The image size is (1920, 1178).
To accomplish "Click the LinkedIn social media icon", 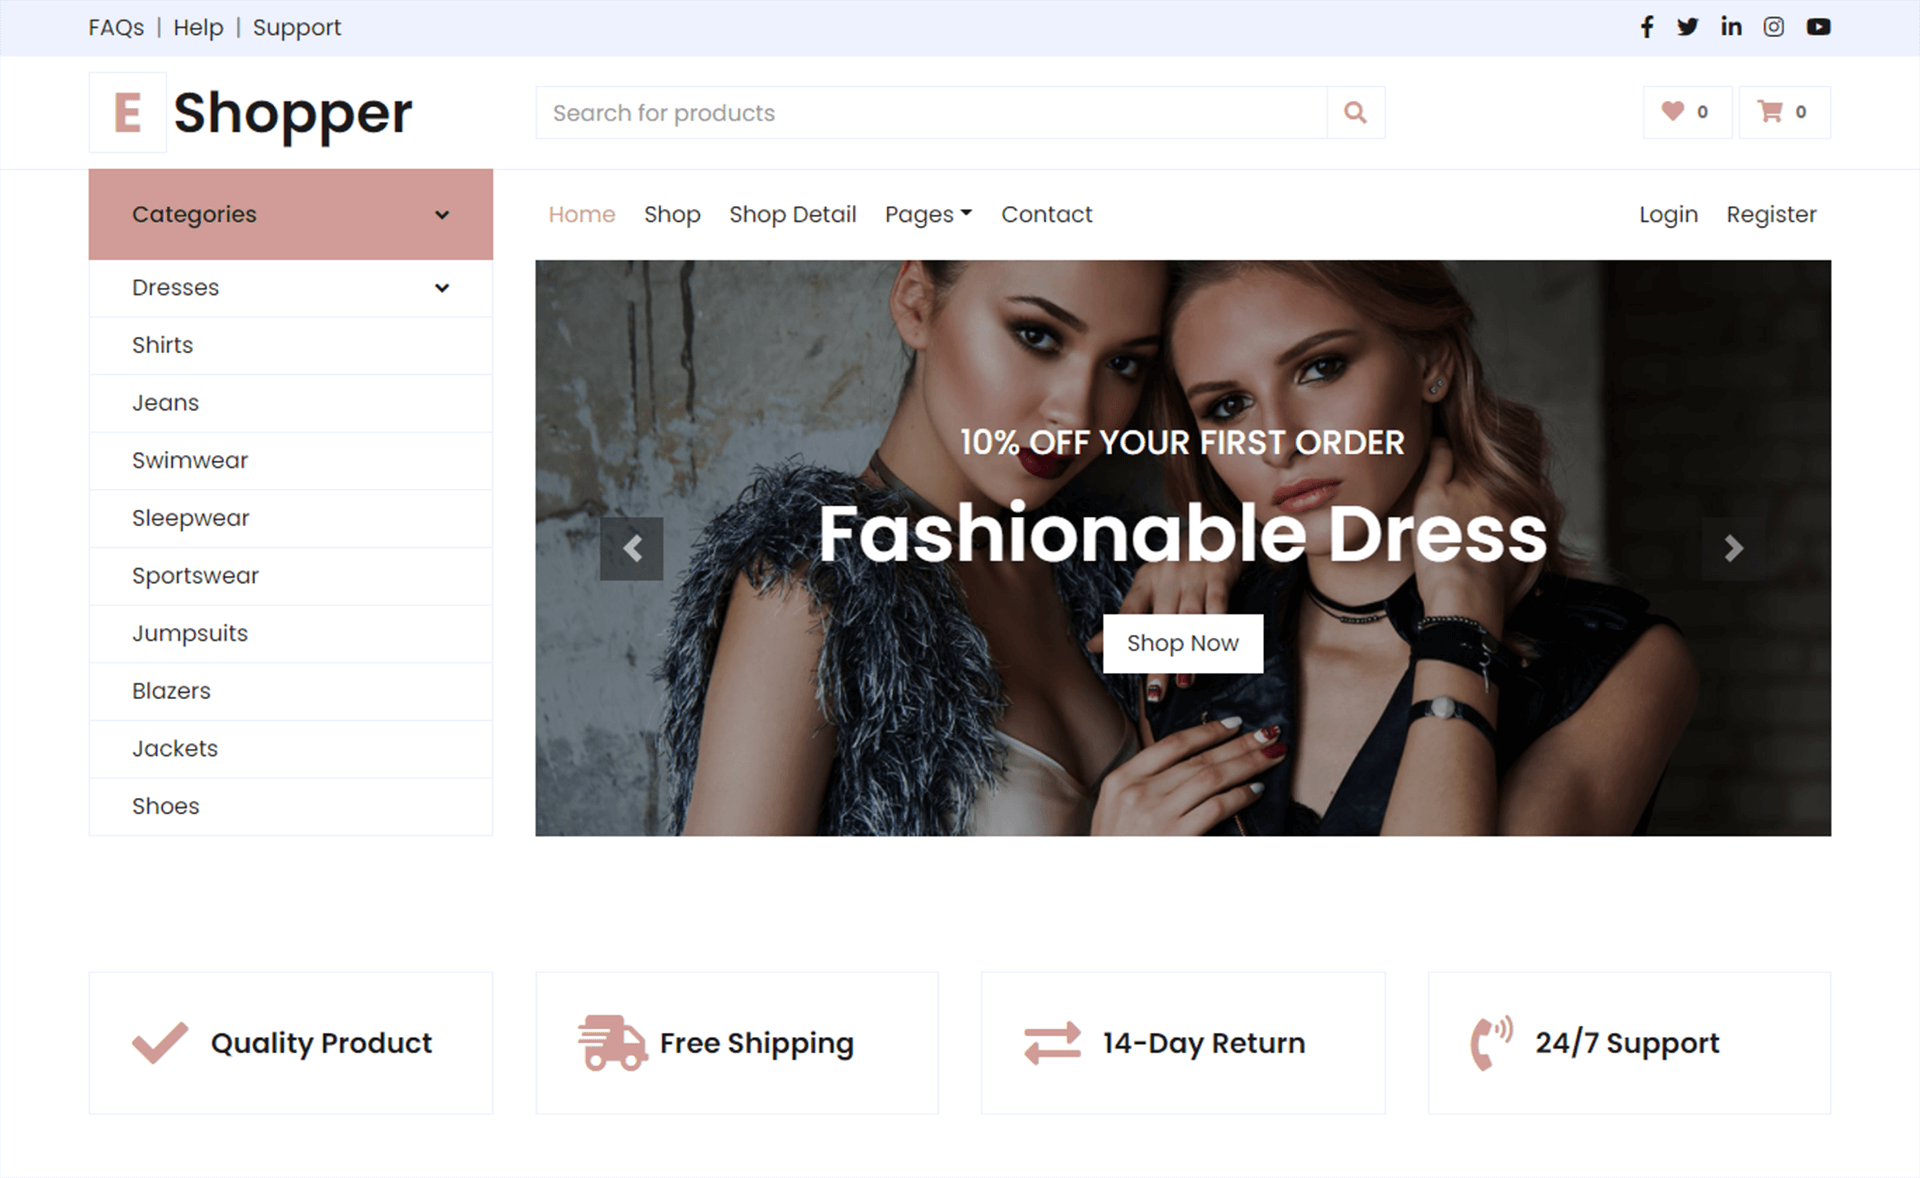I will pyautogui.click(x=1733, y=27).
